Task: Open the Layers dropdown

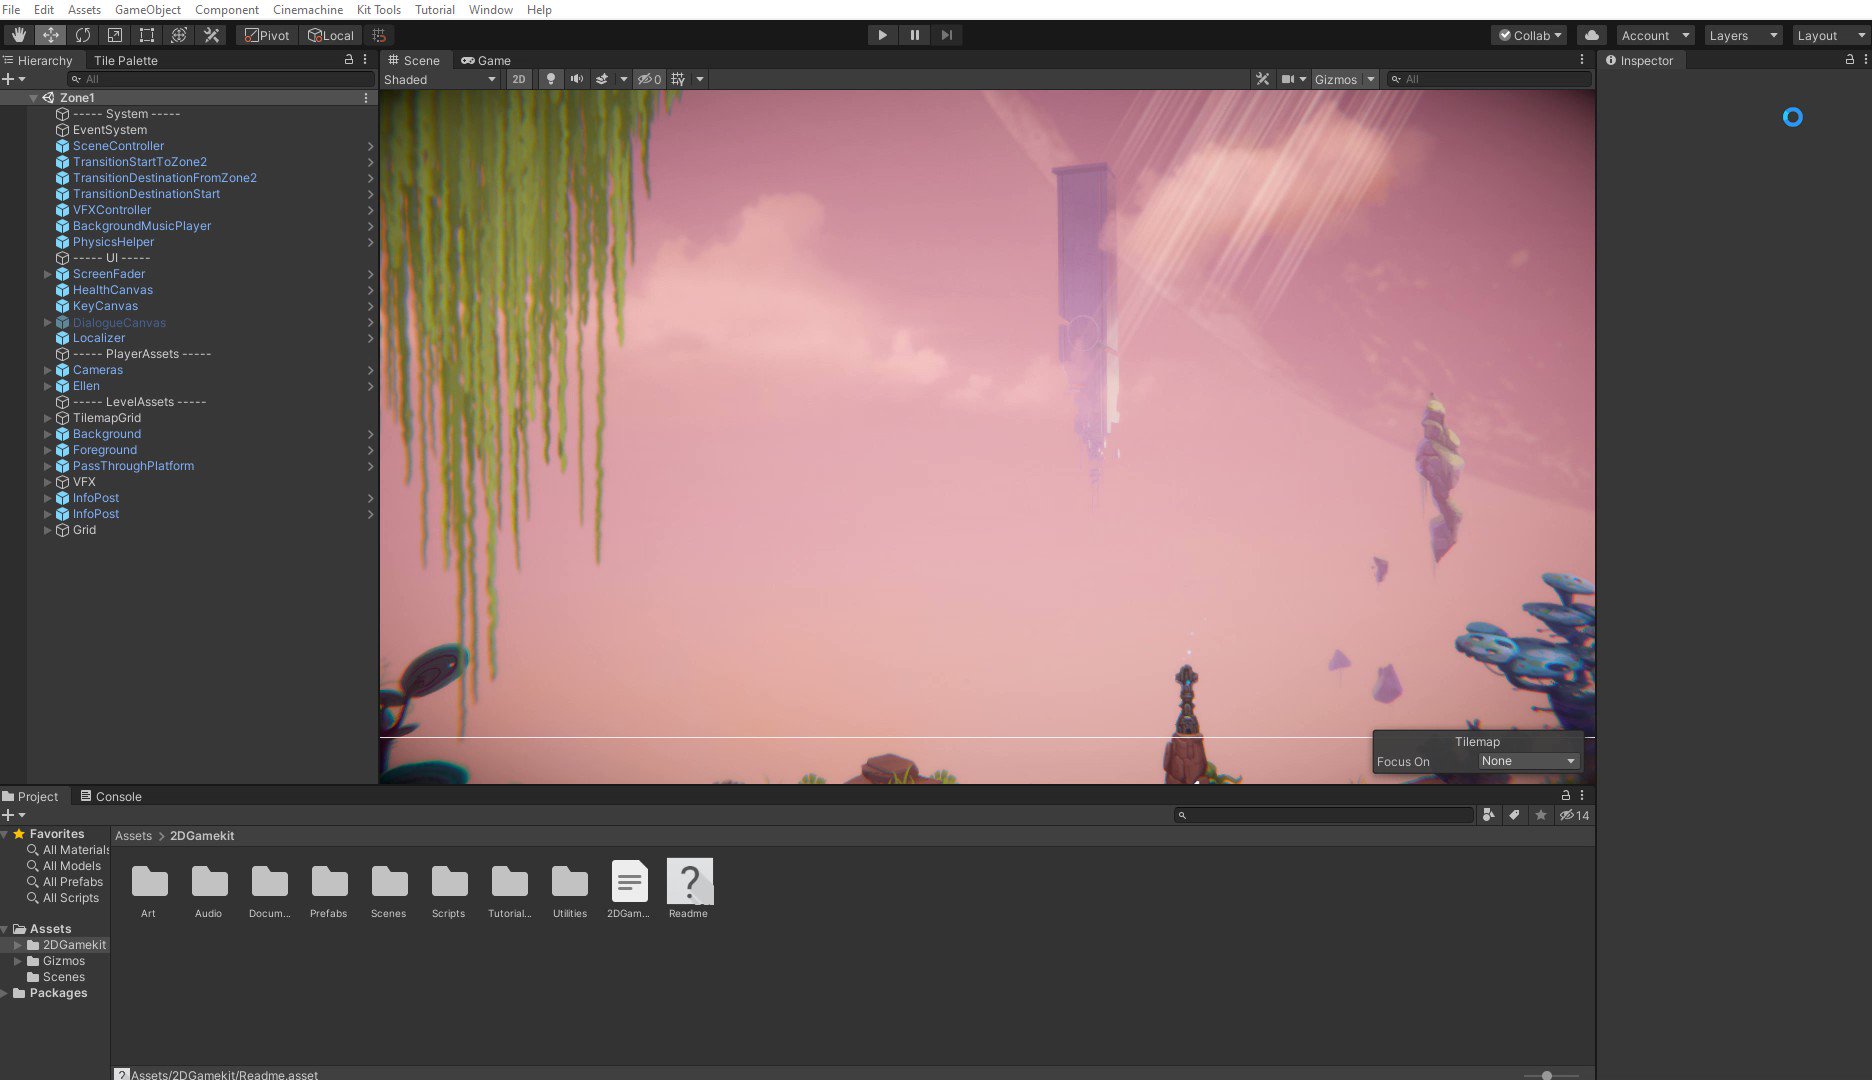Action: point(1743,35)
